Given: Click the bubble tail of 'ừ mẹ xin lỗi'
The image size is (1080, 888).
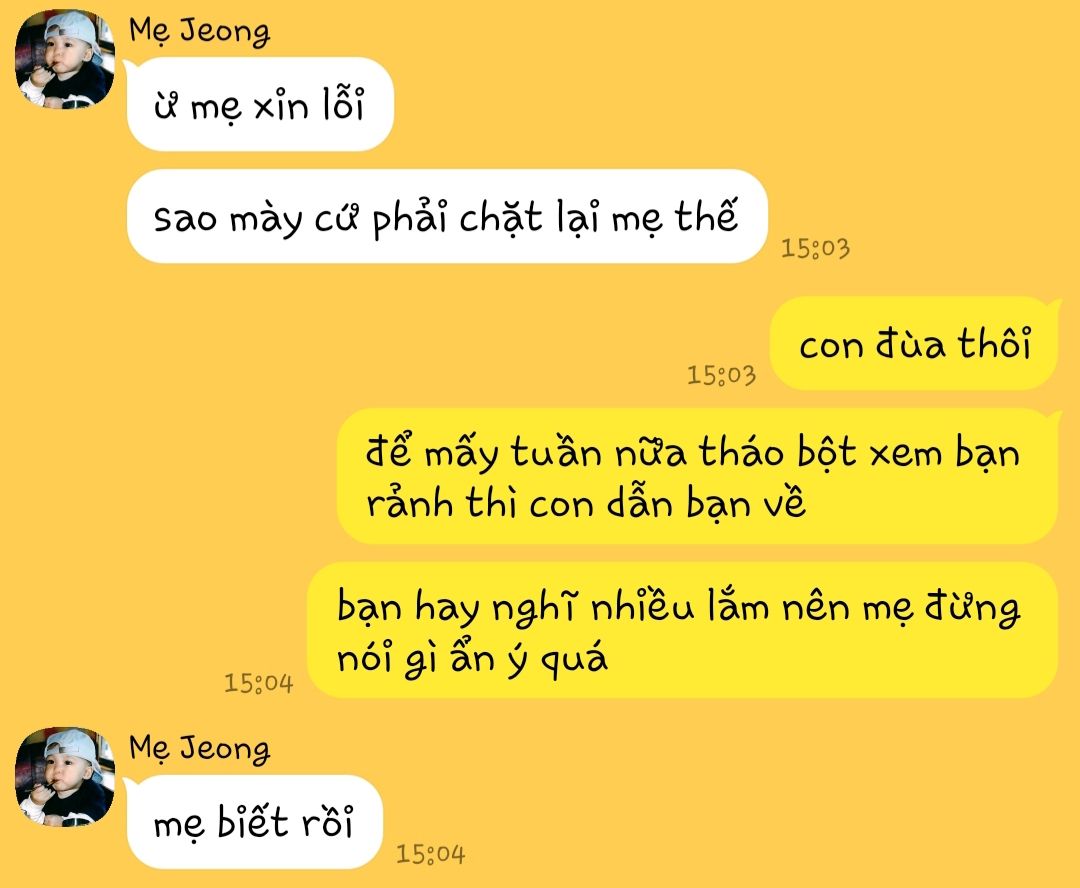Looking at the screenshot, I should coord(129,66).
